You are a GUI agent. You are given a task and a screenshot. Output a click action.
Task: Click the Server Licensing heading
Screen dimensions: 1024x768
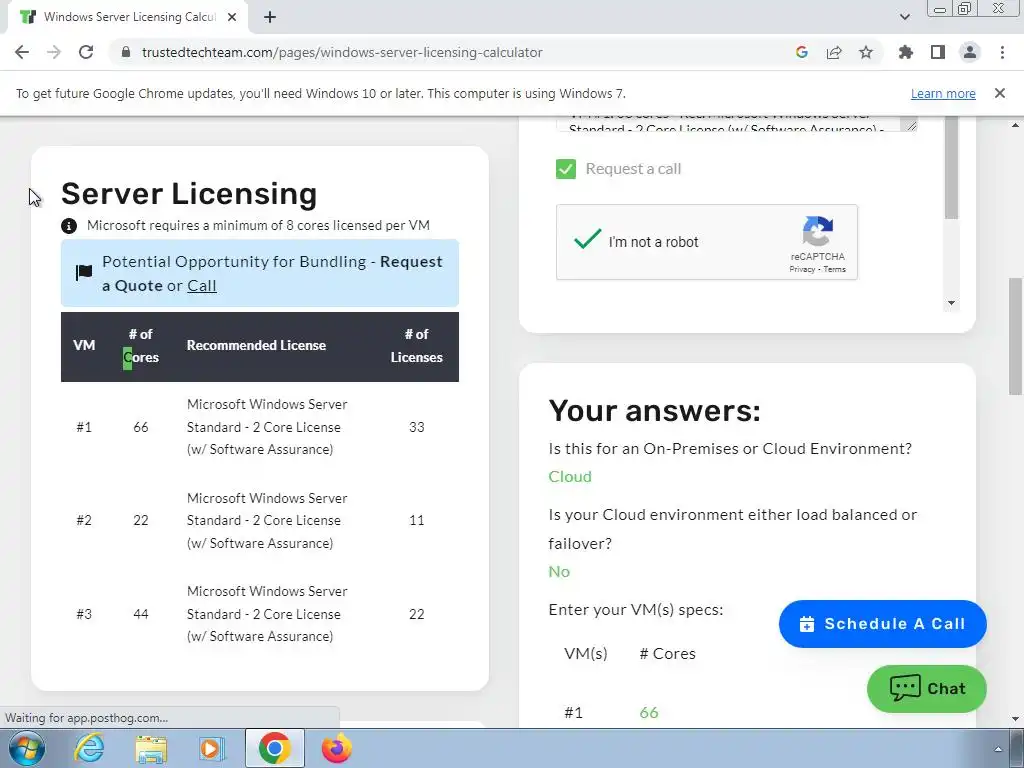[189, 193]
